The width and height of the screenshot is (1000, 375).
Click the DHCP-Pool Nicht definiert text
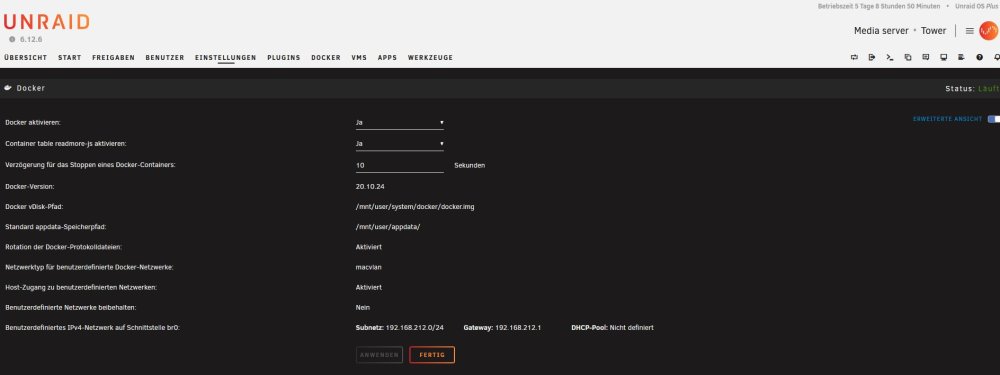(613, 327)
